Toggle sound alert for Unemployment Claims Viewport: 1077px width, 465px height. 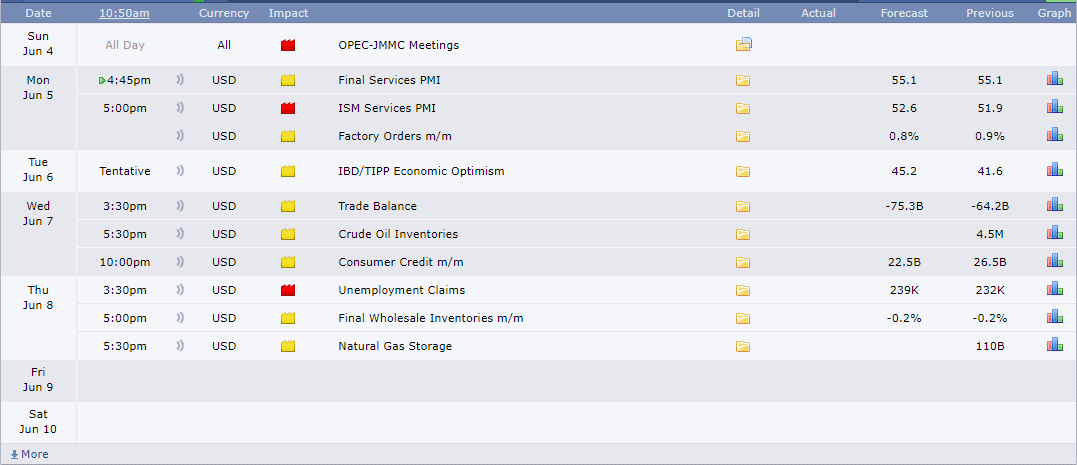(181, 290)
